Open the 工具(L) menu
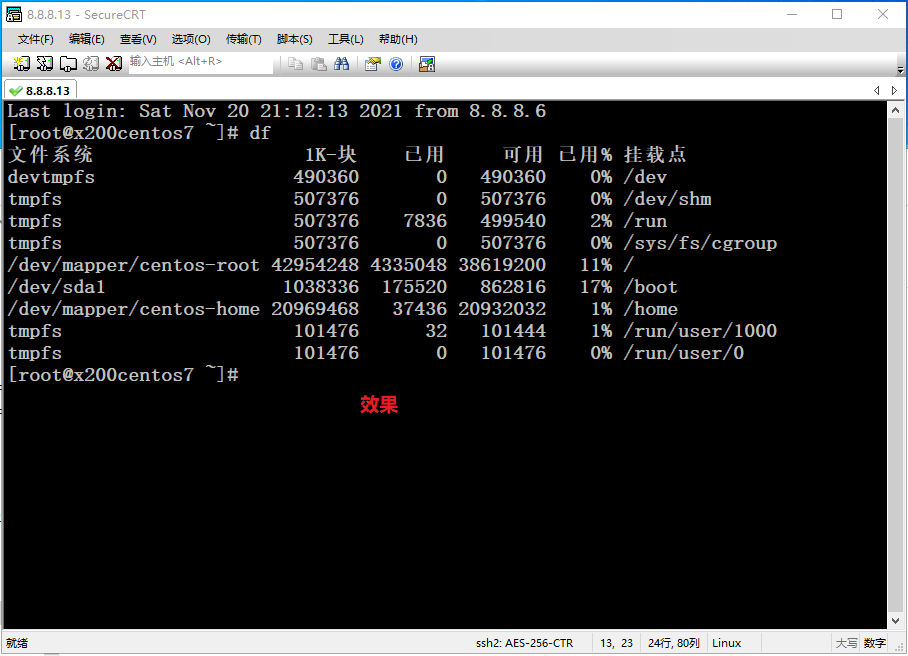This screenshot has width=908, height=656. click(x=345, y=39)
